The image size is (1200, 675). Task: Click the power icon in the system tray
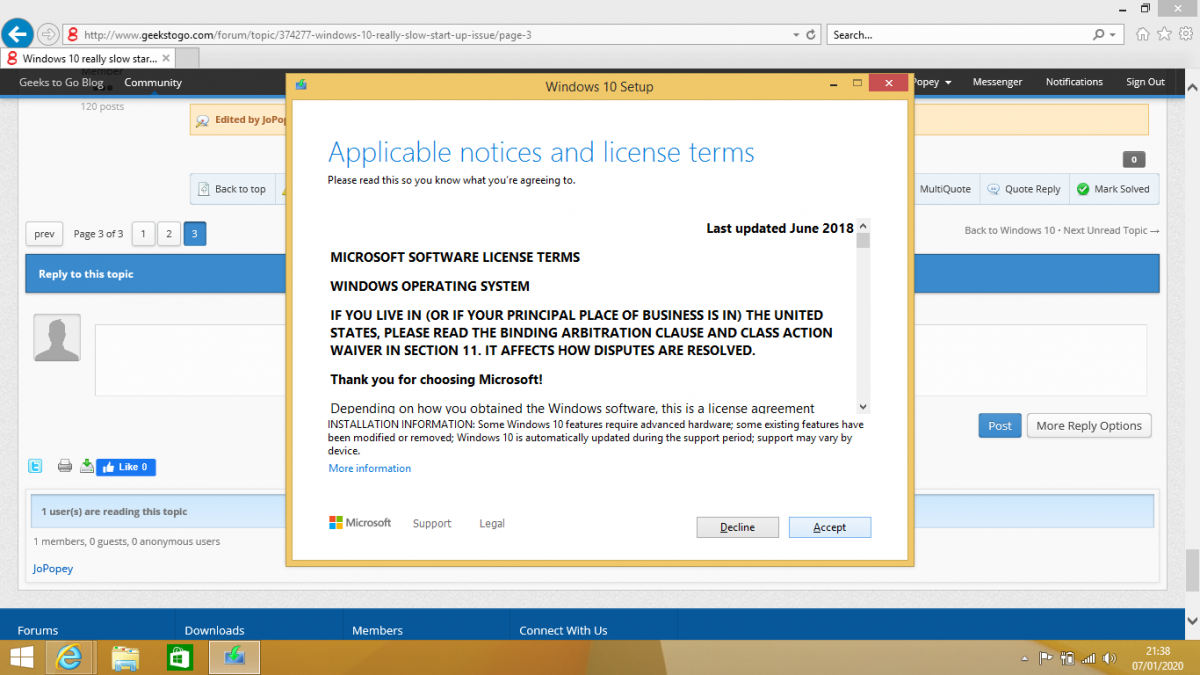tap(1068, 659)
